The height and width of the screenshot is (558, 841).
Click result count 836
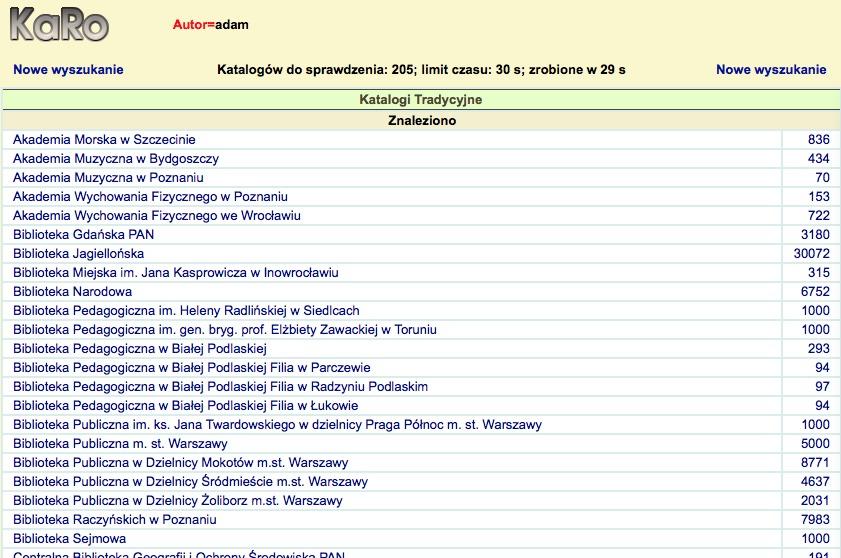[x=818, y=140]
